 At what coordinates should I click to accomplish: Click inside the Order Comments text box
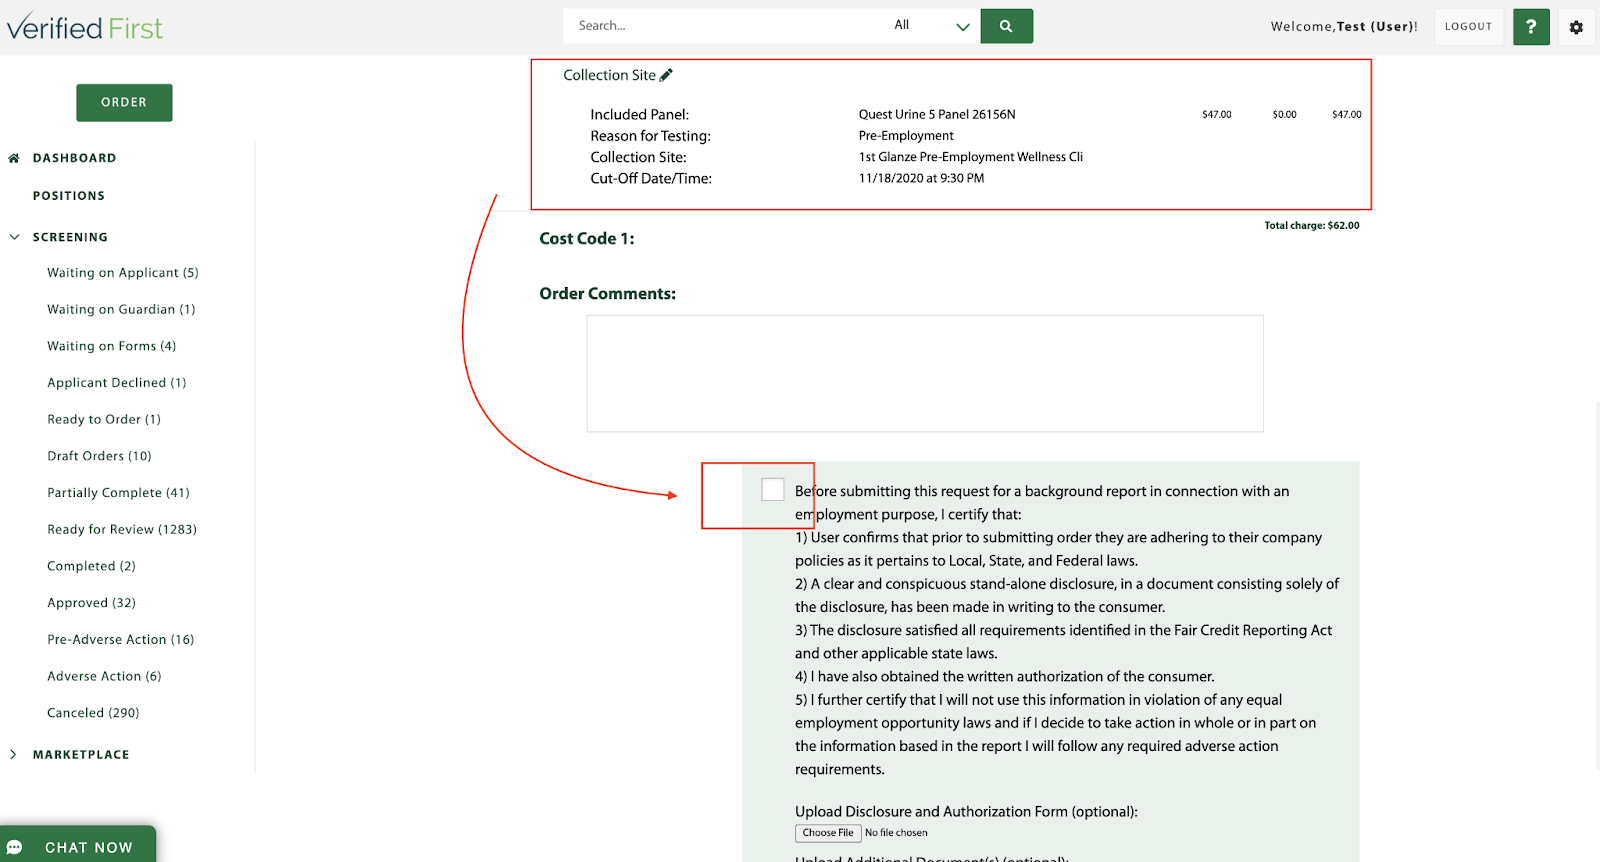point(924,373)
